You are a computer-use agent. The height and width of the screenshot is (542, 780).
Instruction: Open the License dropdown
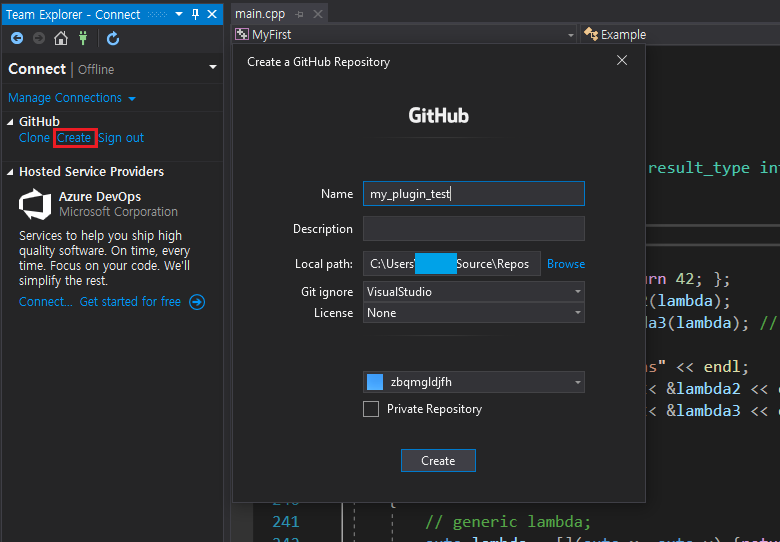pos(474,313)
